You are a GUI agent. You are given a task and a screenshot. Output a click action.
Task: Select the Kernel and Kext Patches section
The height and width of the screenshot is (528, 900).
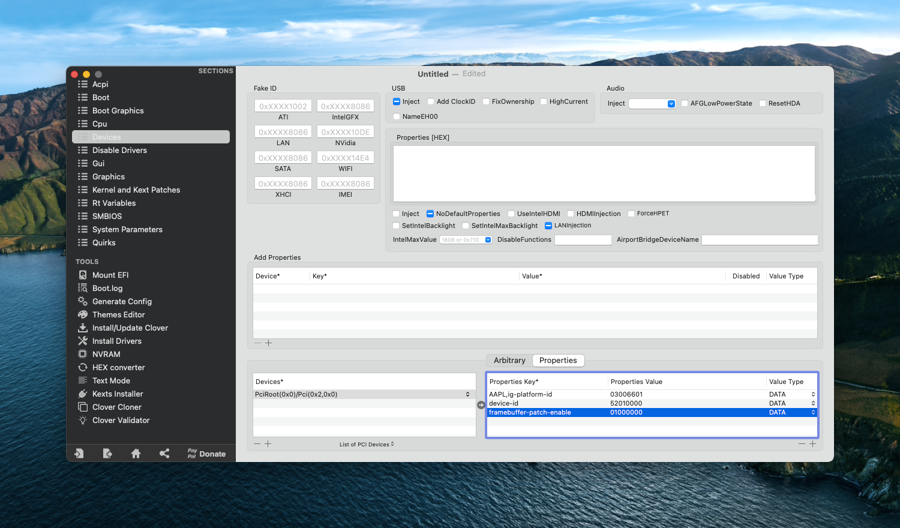136,190
